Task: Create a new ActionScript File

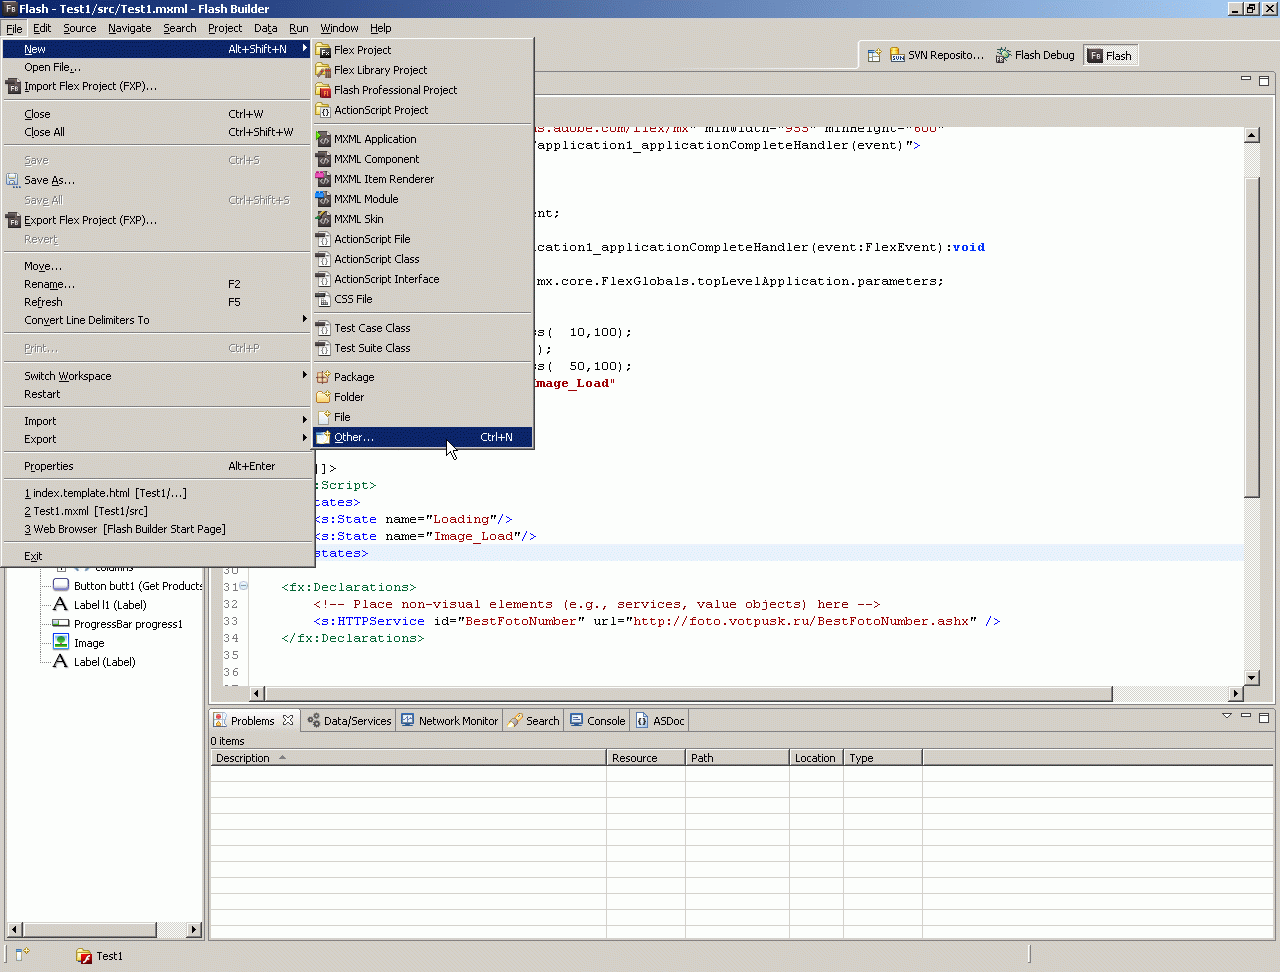Action: [x=423, y=239]
